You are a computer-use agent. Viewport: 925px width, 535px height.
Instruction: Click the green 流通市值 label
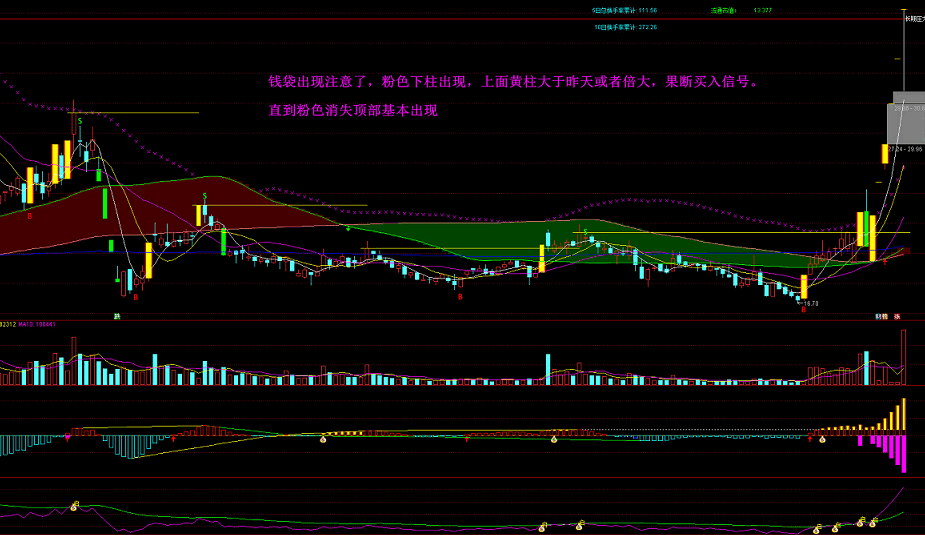[723, 11]
